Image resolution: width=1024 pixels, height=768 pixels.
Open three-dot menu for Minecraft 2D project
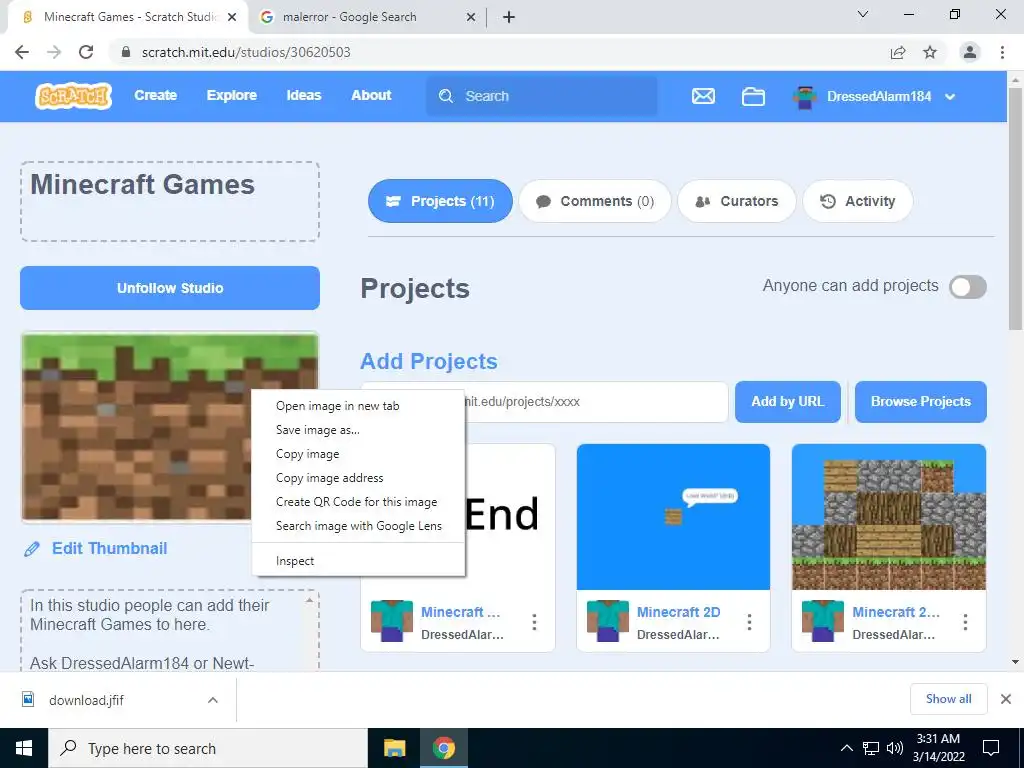click(749, 622)
